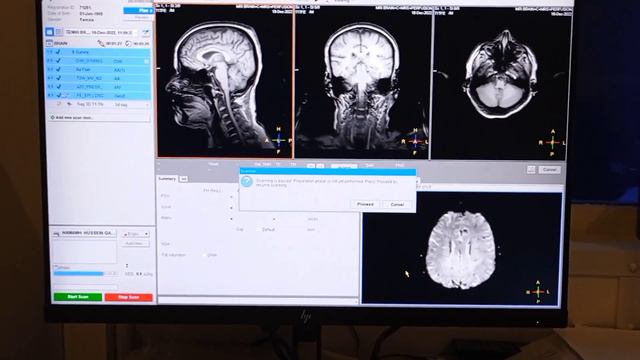Click the small square icon on DWI row
This screenshot has width=640, height=360.
[x=146, y=61]
